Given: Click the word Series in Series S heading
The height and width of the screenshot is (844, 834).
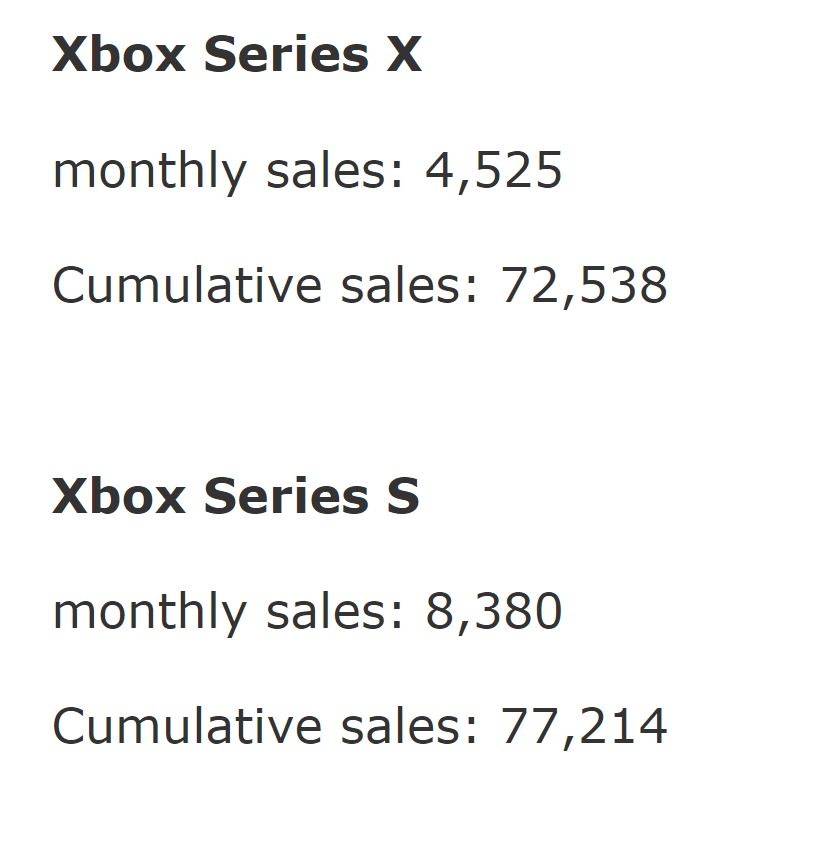Looking at the screenshot, I should (x=286, y=495).
